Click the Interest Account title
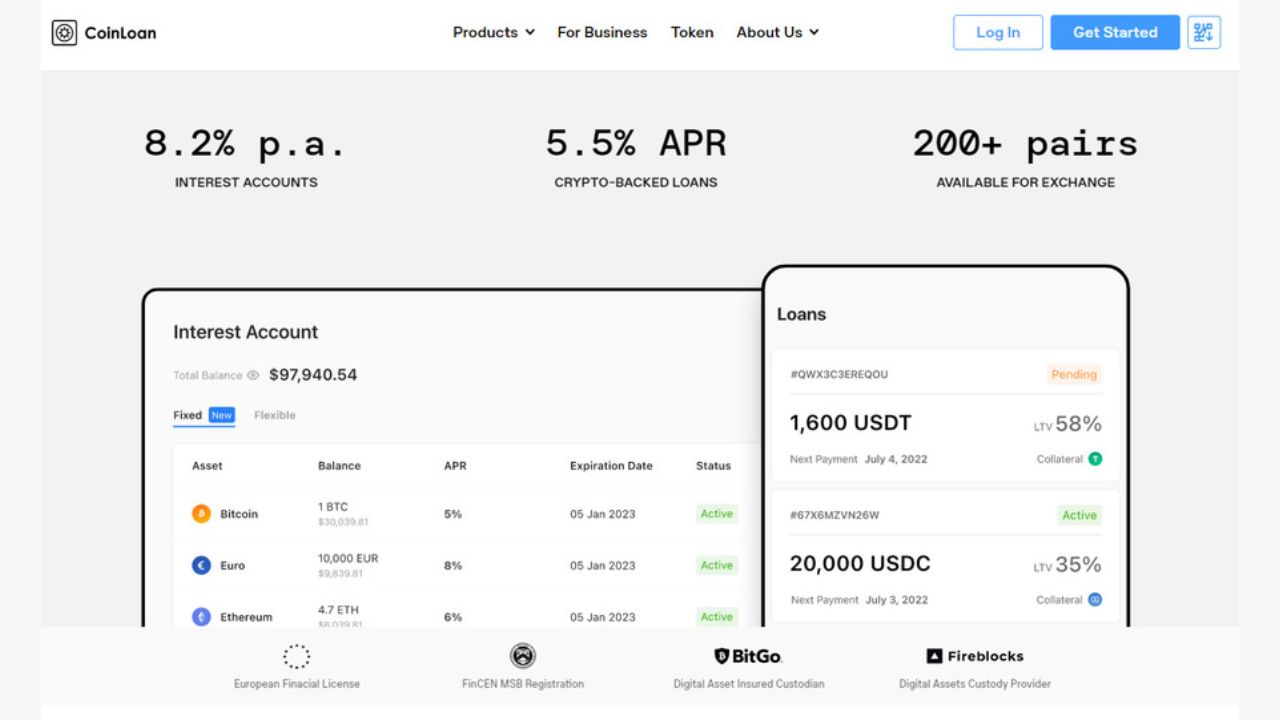Screen dimensions: 1280x720 pos(245,332)
